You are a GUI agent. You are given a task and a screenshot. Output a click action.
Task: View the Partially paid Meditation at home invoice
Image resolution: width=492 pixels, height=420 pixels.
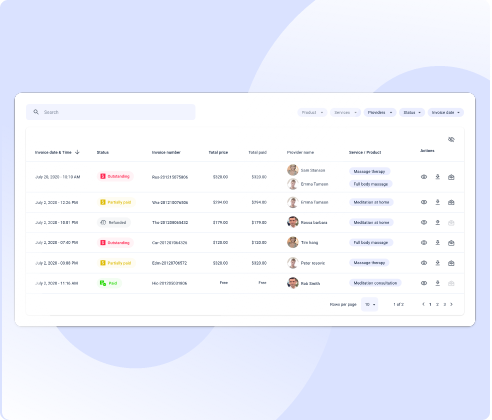point(424,202)
